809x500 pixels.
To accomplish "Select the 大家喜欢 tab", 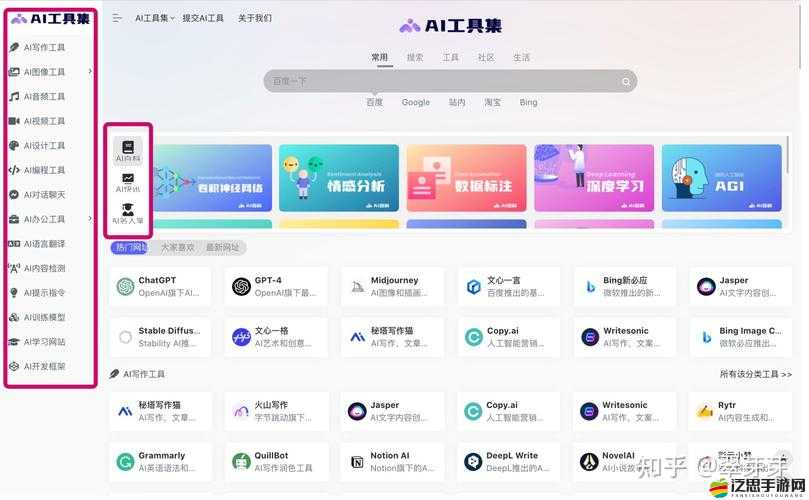I will [177, 248].
